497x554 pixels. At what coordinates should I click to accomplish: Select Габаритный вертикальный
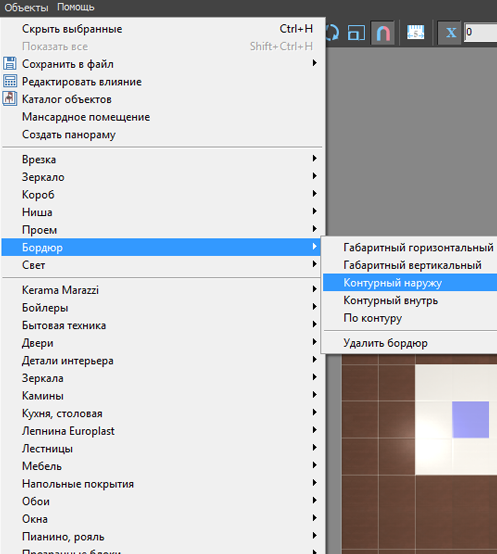(410, 265)
